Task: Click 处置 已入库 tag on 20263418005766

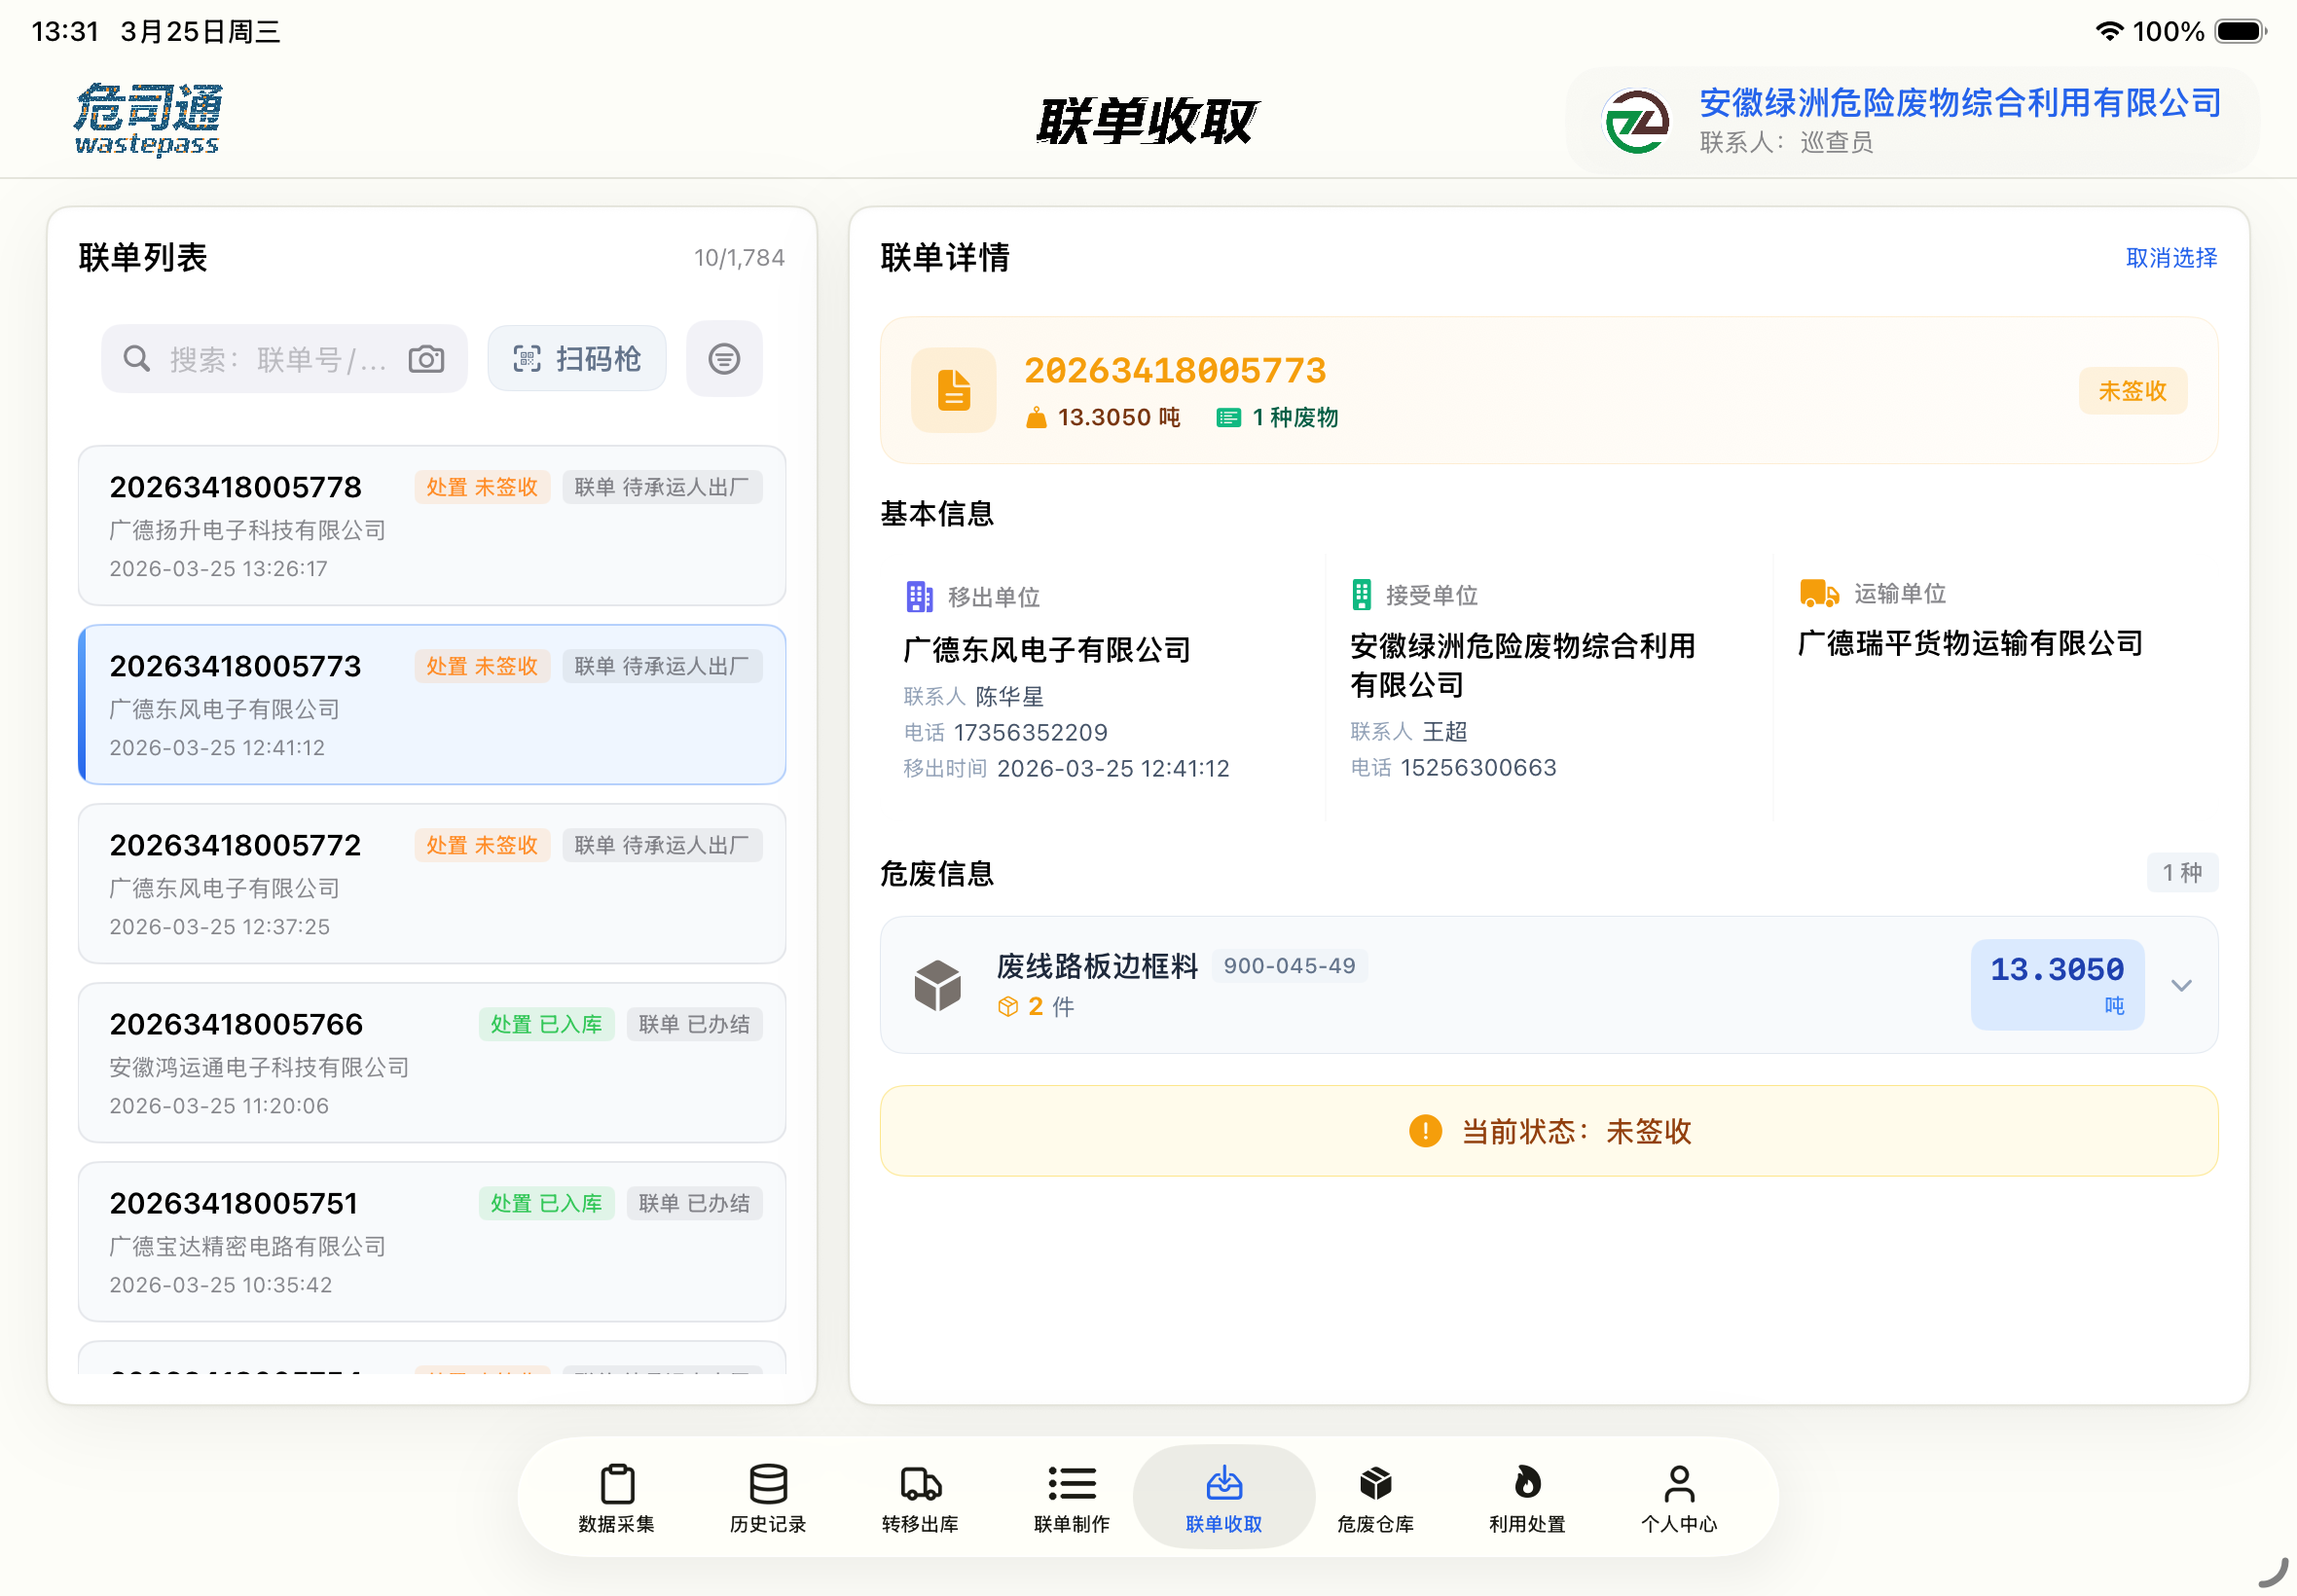Action: tap(546, 1024)
